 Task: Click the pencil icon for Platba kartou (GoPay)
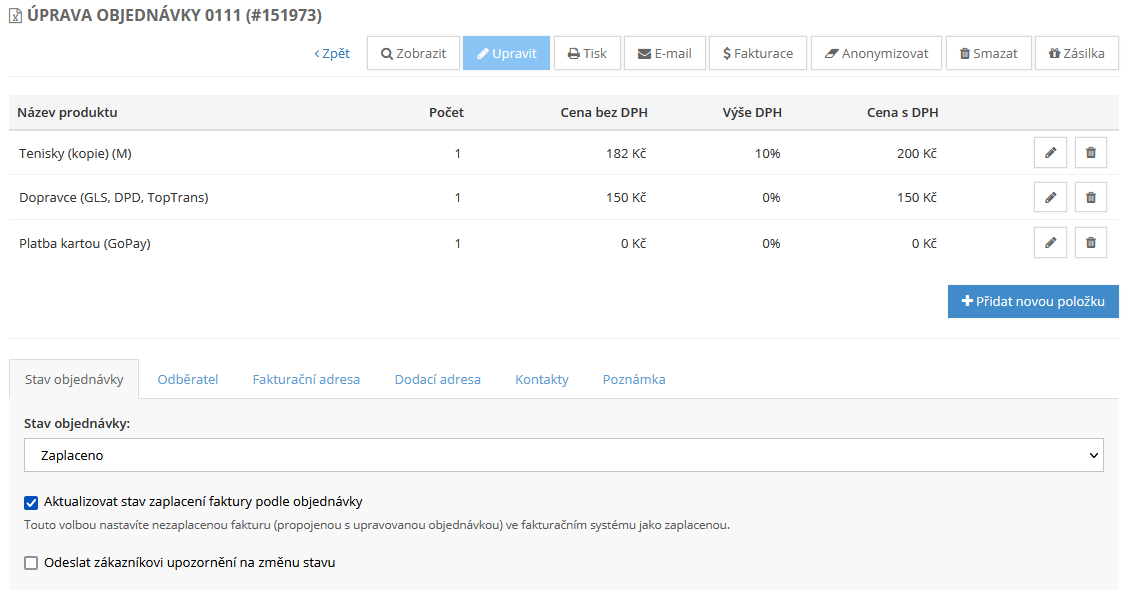coord(1050,243)
